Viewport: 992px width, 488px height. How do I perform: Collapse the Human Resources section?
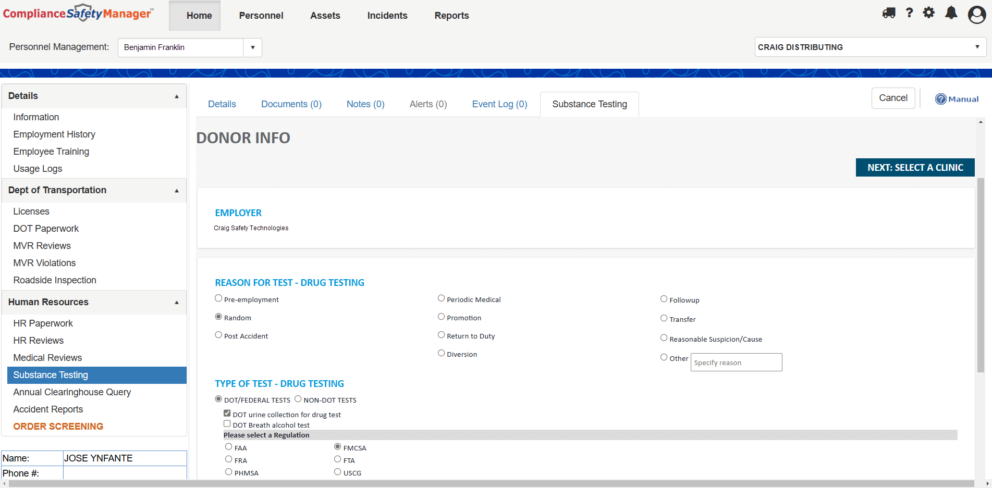click(x=177, y=303)
